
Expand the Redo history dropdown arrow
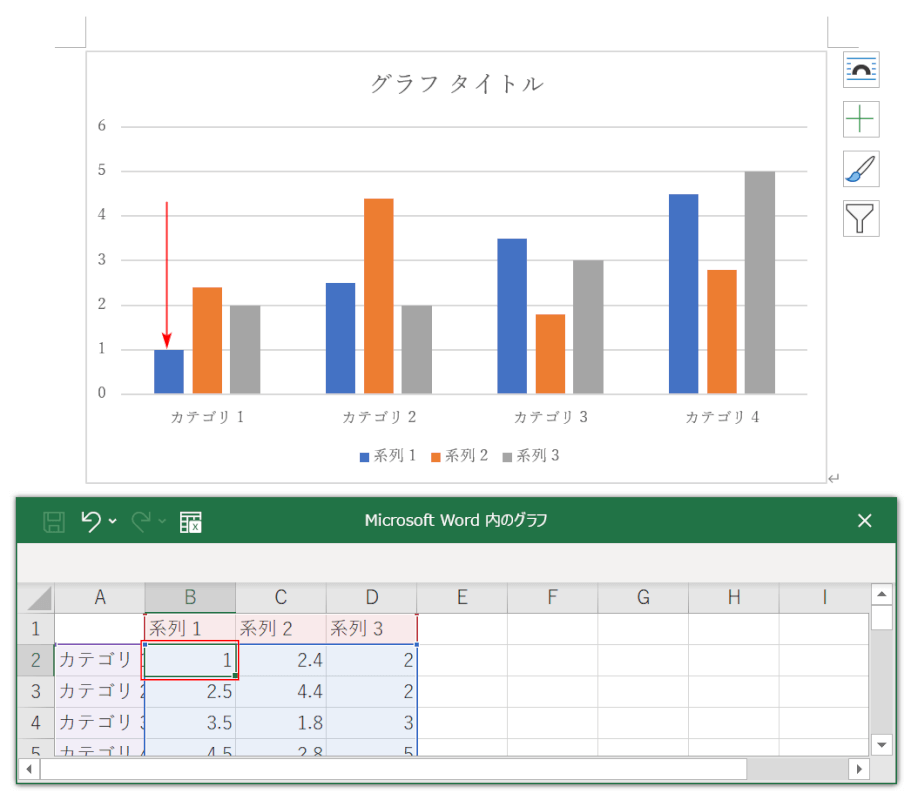point(163,522)
